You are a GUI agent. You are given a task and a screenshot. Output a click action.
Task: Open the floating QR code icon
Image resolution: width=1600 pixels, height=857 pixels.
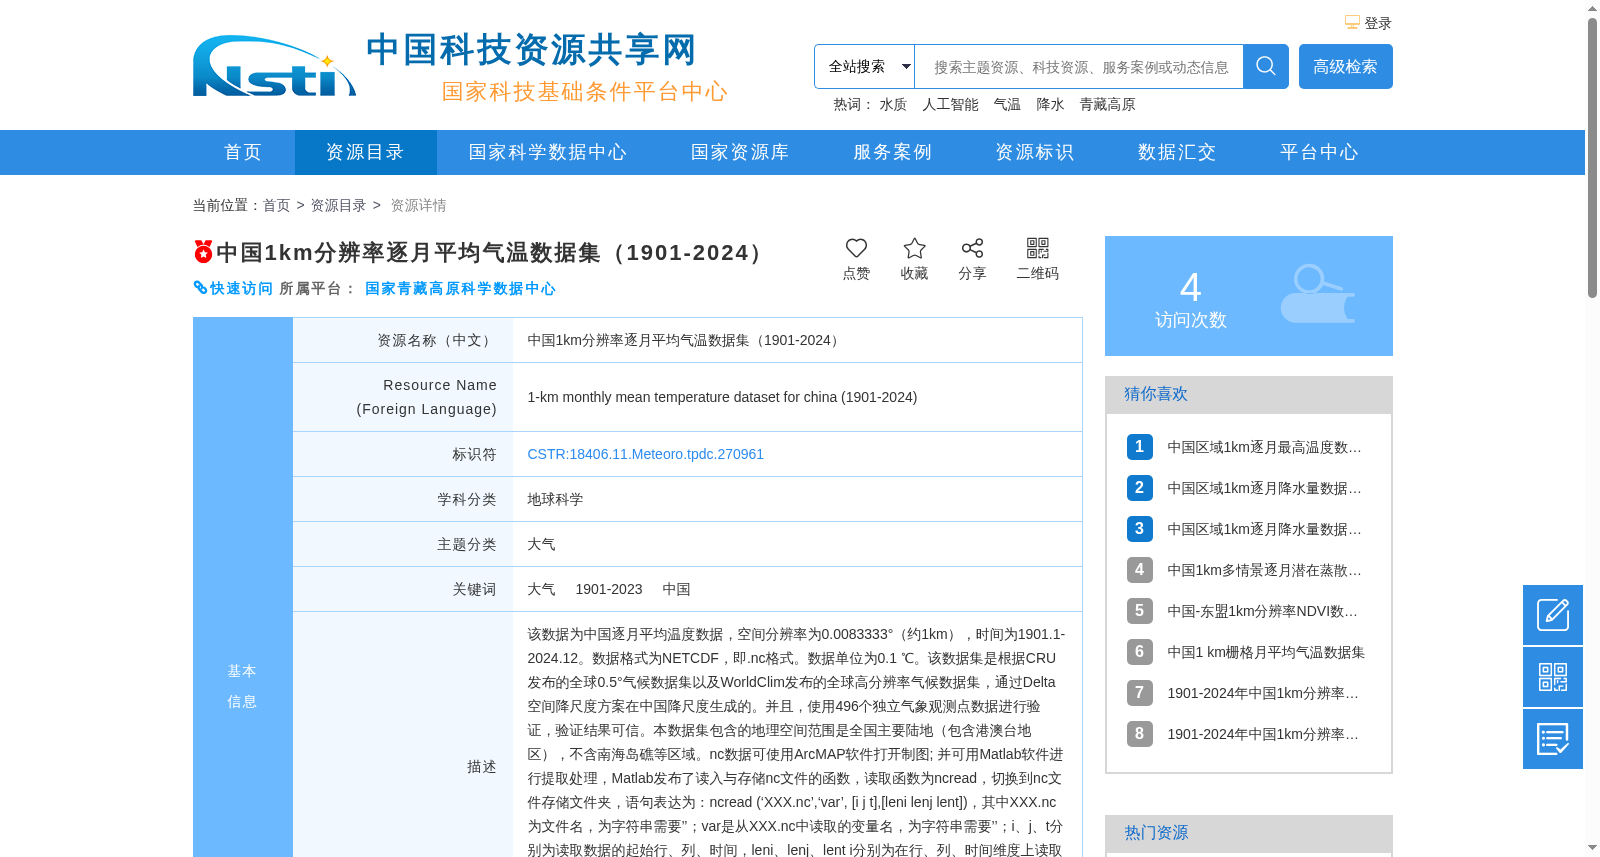coord(1553,677)
